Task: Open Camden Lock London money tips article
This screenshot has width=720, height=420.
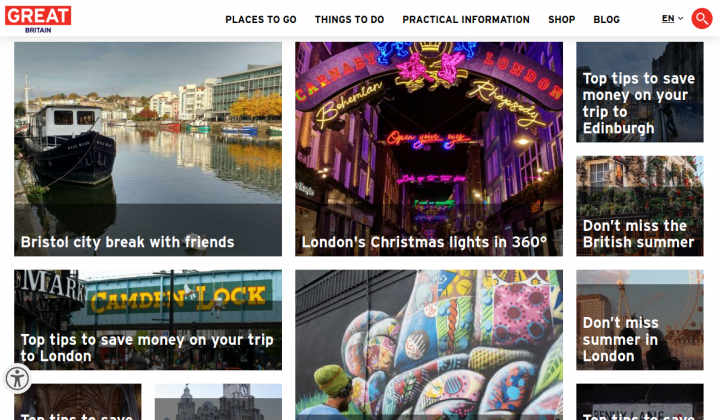Action: 148,319
